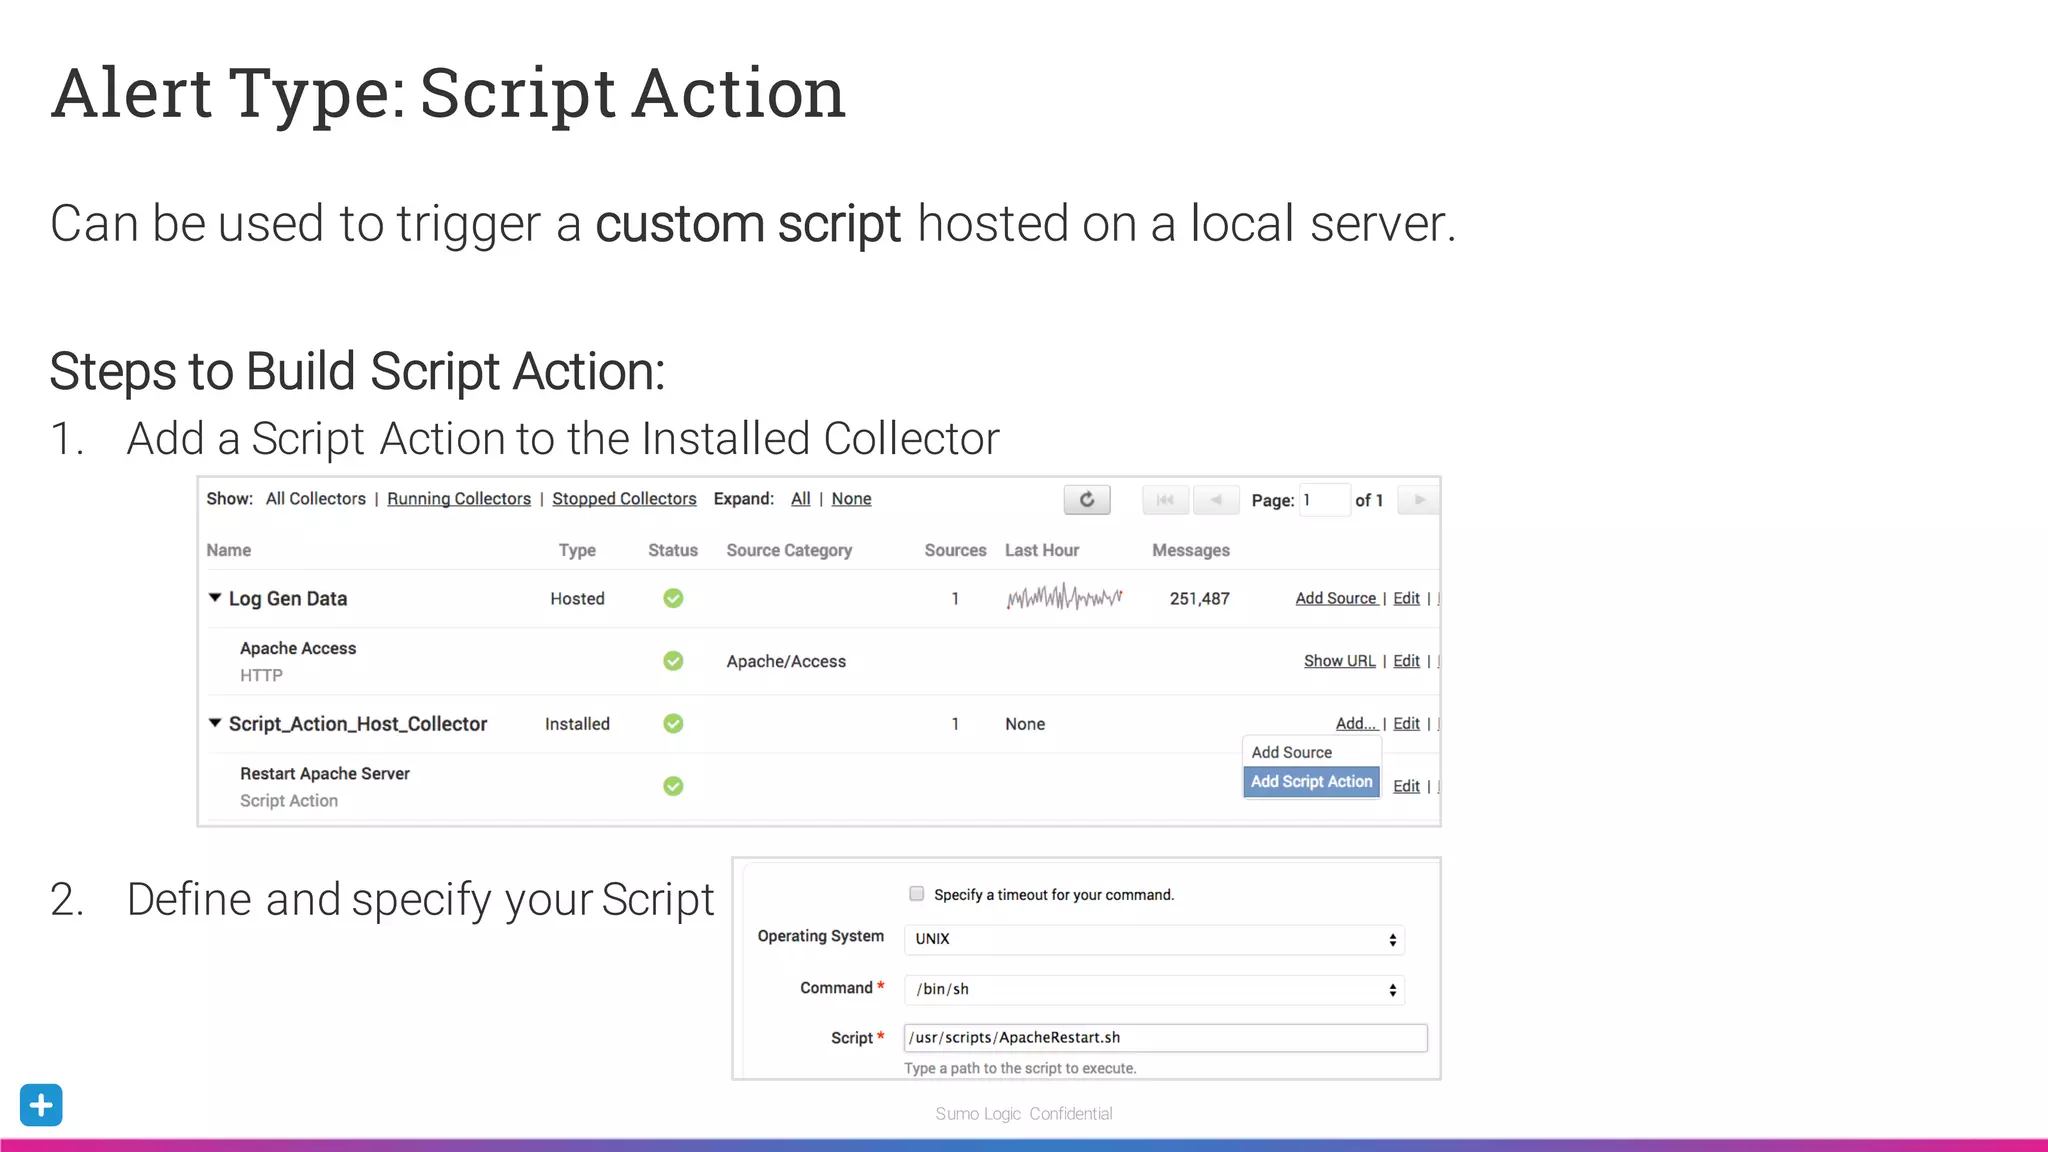The width and height of the screenshot is (2048, 1152).
Task: Go to first page arrow button
Action: coord(1165,499)
